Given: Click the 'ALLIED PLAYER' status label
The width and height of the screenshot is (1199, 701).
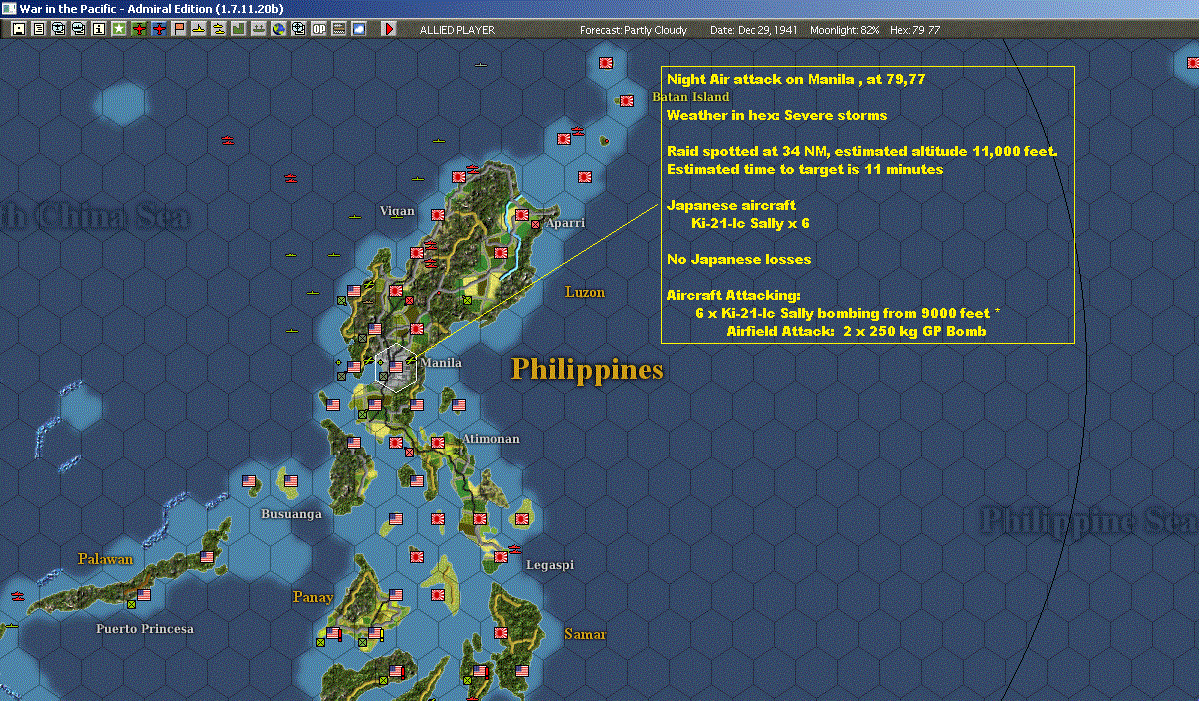Looking at the screenshot, I should 457,30.
